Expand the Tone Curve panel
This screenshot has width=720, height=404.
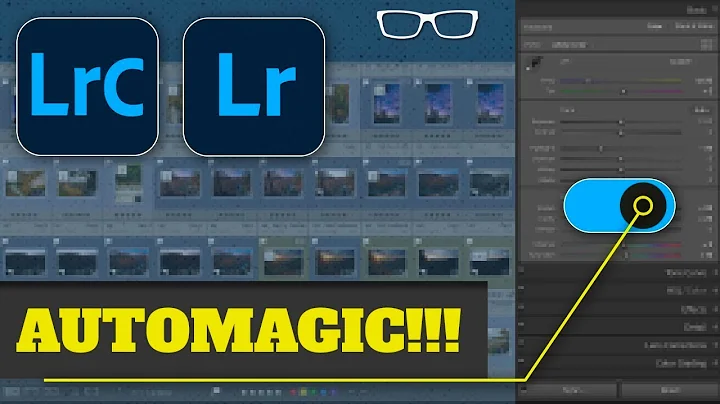tap(686, 273)
